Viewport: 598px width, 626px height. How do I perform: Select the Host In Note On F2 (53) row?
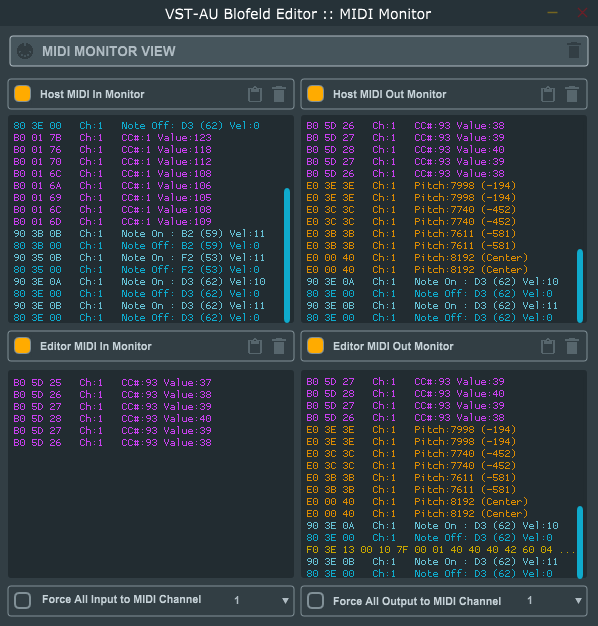139,258
